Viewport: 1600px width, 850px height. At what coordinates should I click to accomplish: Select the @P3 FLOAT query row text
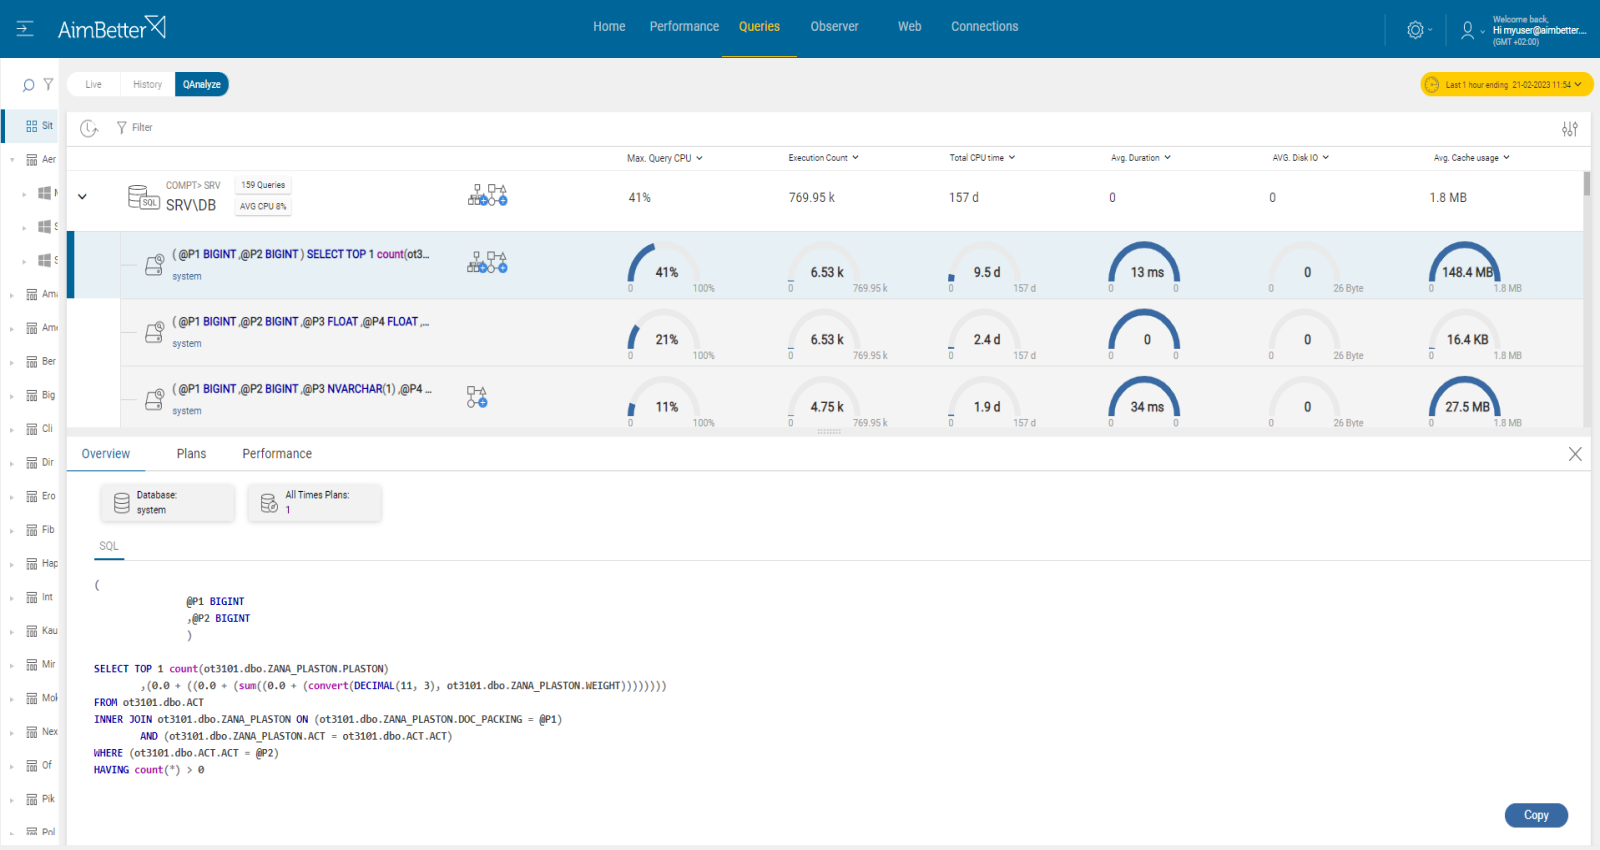click(300, 322)
